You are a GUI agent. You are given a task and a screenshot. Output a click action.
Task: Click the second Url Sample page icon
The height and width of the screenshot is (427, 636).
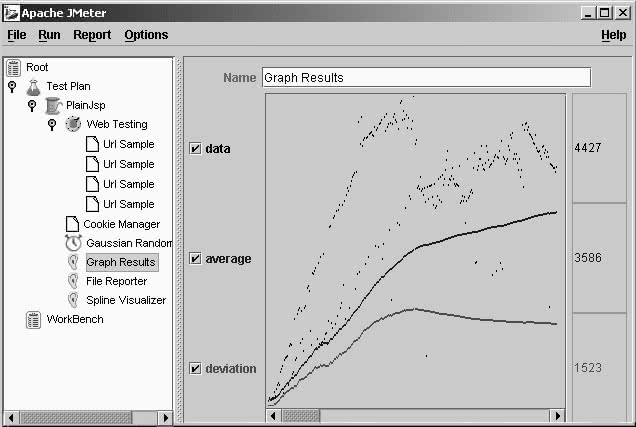(92, 164)
